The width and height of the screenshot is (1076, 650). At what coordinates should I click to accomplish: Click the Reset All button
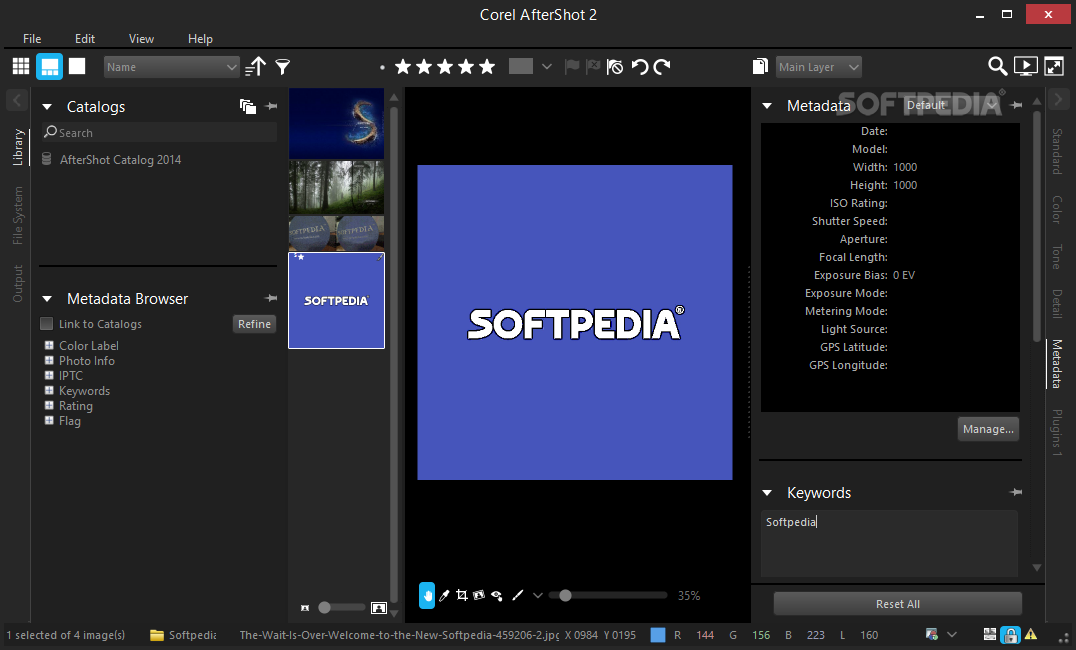click(898, 604)
